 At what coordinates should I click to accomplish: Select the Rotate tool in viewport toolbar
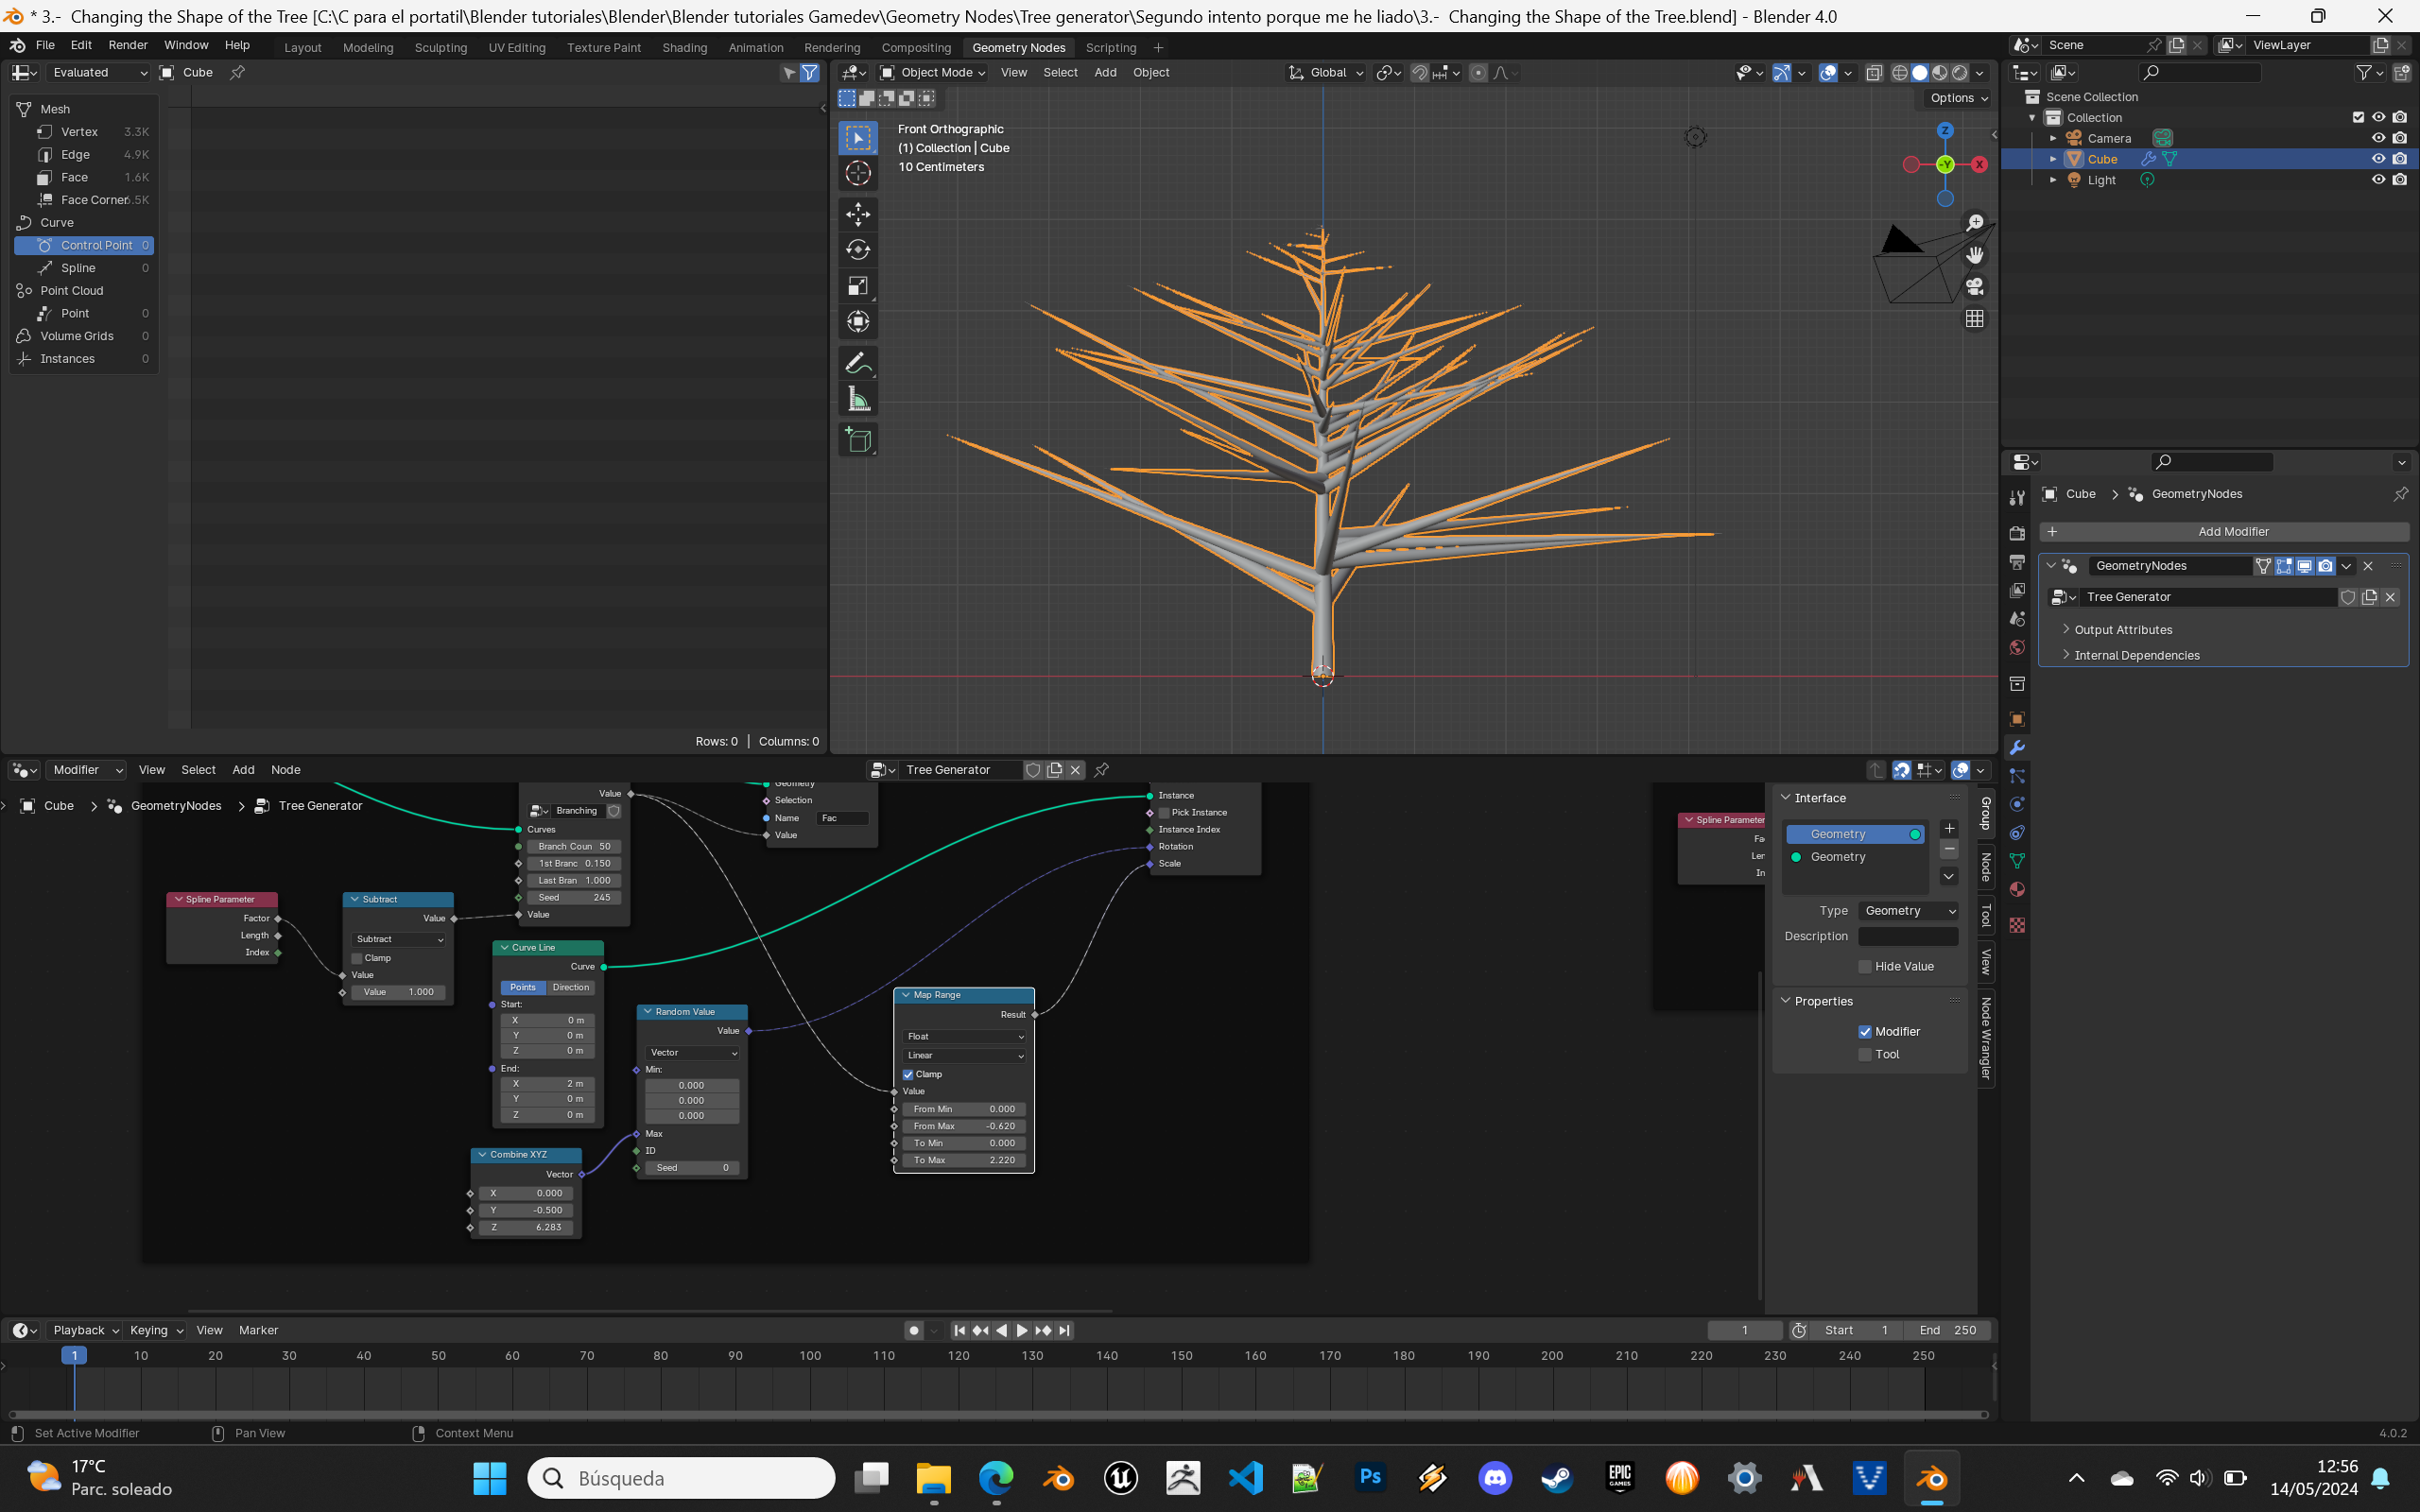pos(858,250)
